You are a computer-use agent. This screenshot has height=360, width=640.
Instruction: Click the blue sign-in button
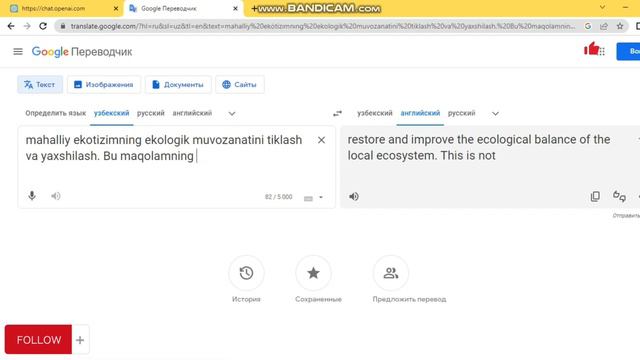click(629, 51)
